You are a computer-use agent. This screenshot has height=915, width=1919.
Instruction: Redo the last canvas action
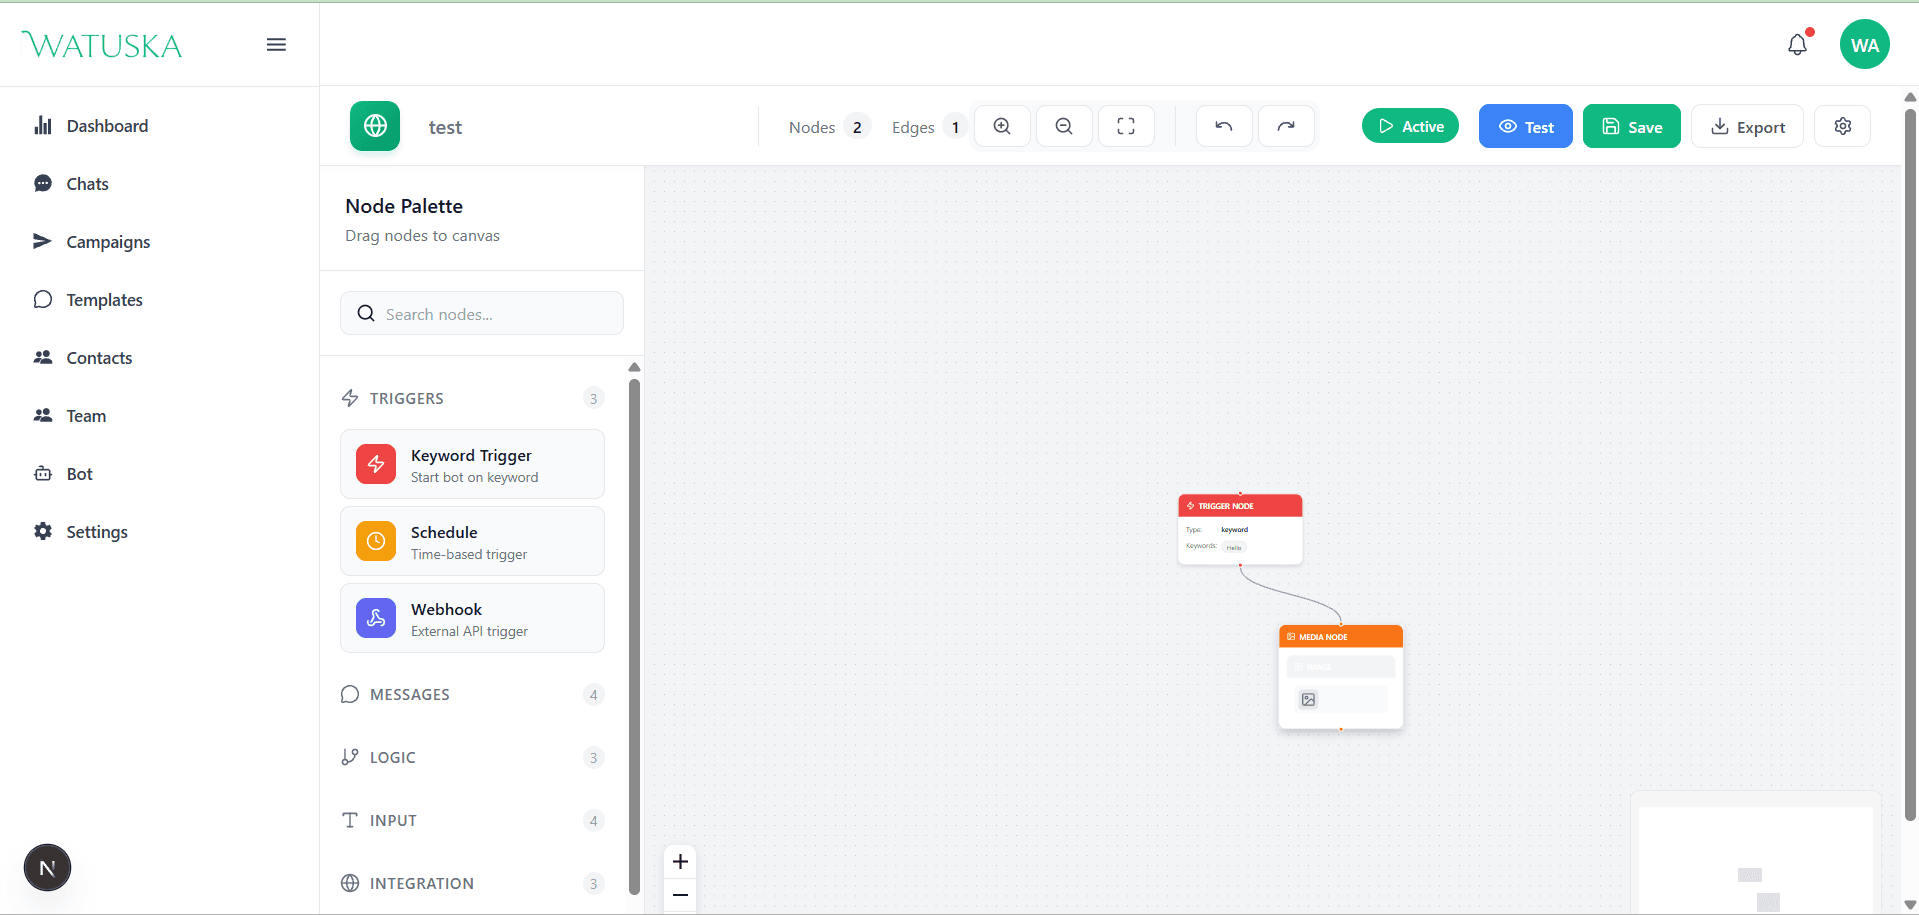(x=1286, y=126)
